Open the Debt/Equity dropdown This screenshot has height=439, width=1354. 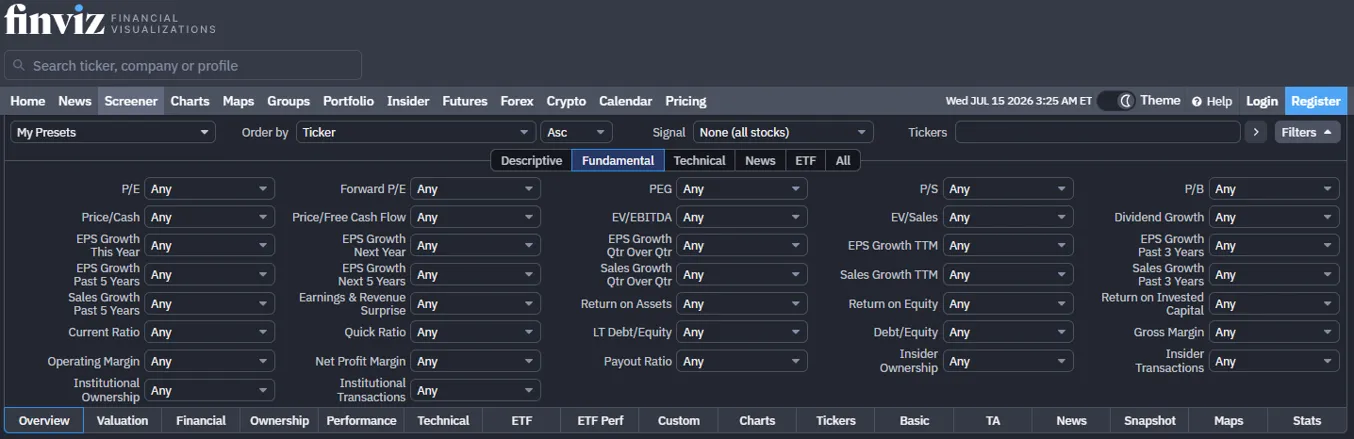tap(1008, 332)
